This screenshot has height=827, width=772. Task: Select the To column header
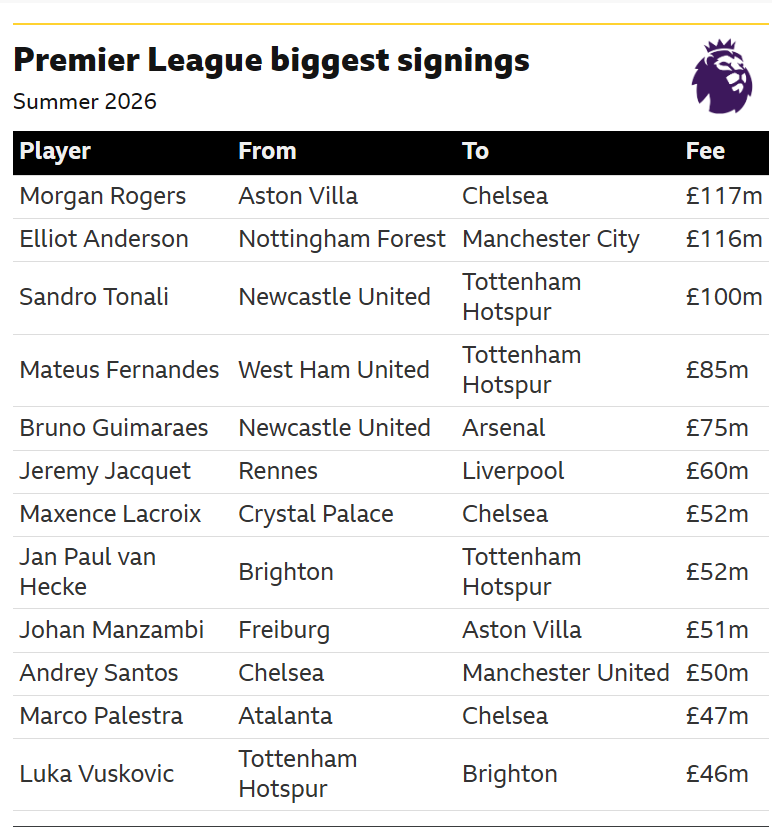(476, 151)
